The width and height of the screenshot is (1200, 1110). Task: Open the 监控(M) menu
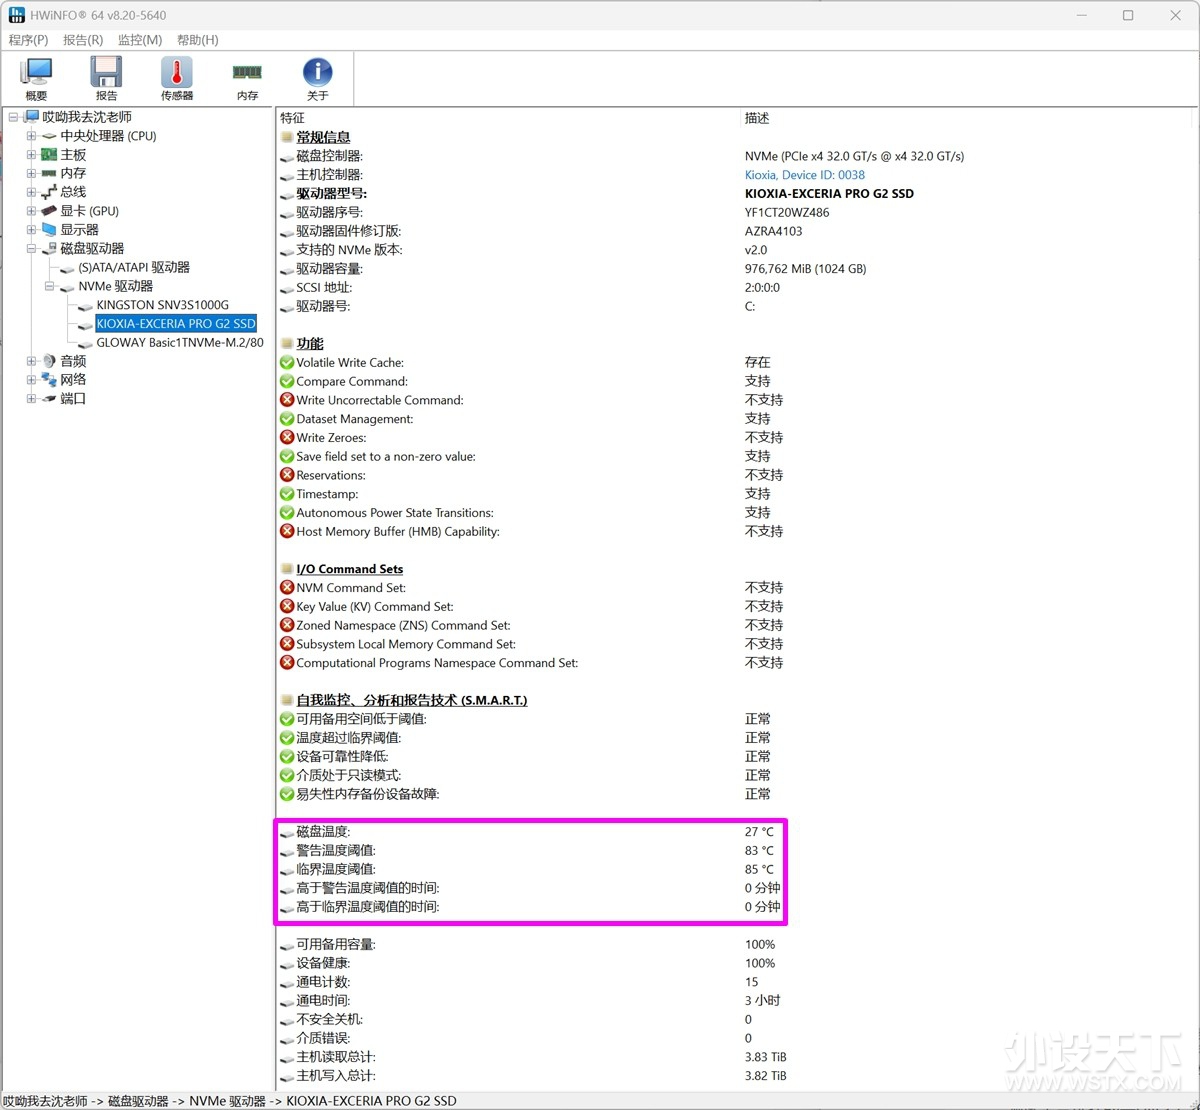click(x=140, y=40)
